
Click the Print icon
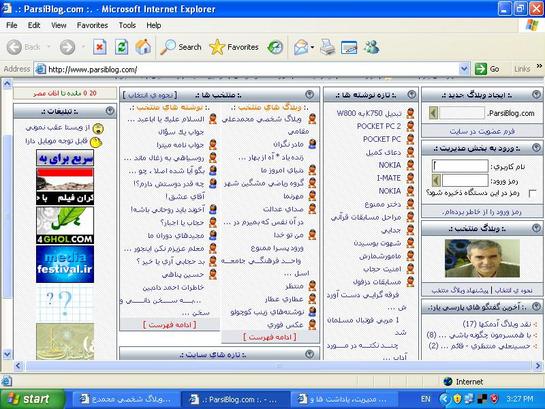(327, 47)
